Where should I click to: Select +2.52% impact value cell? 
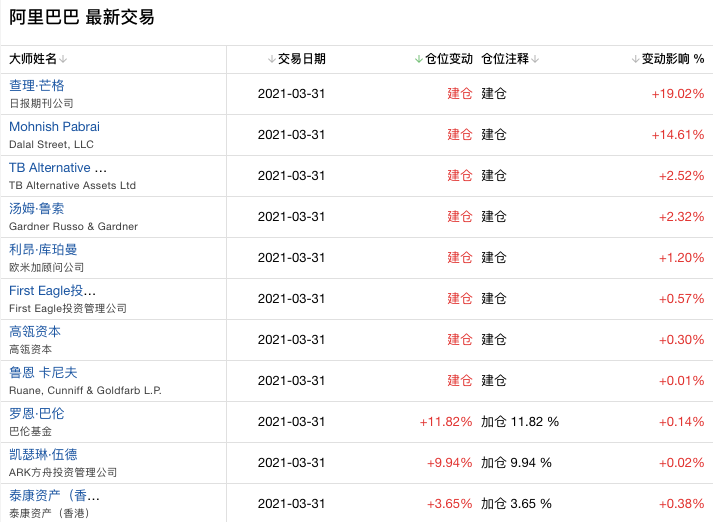[682, 176]
